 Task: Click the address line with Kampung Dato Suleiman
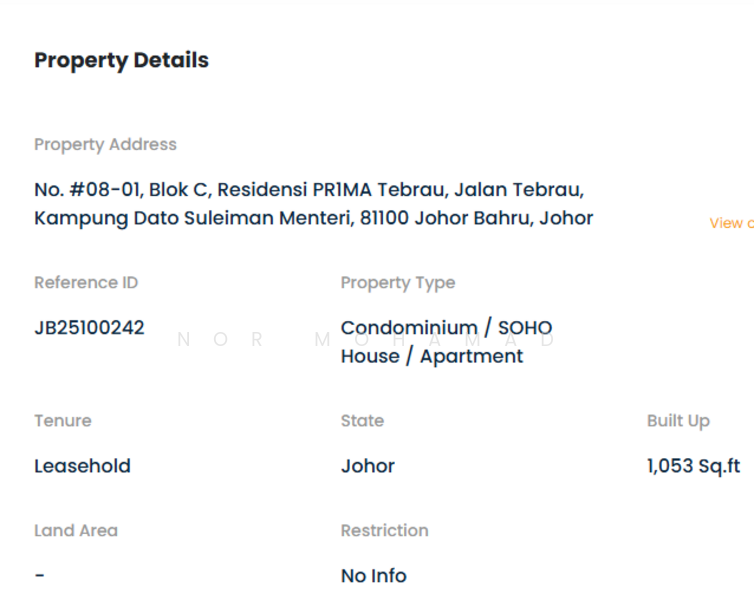[313, 218]
